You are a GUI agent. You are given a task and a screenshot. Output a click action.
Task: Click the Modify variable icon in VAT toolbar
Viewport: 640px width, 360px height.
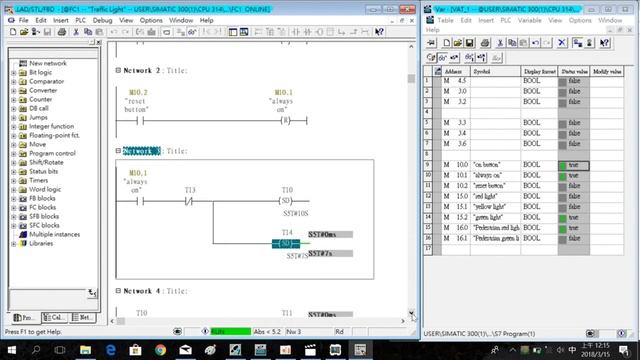pos(454,58)
